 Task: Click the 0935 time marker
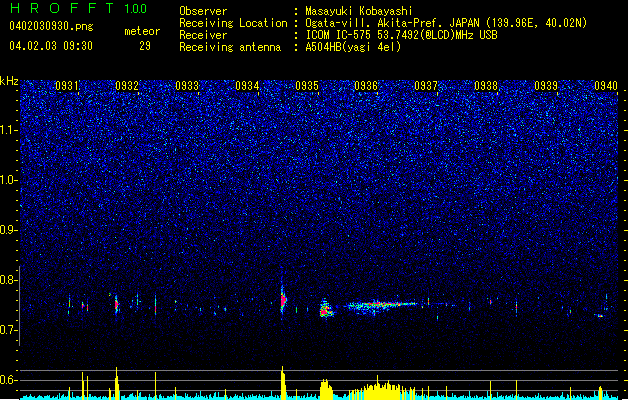tap(307, 86)
